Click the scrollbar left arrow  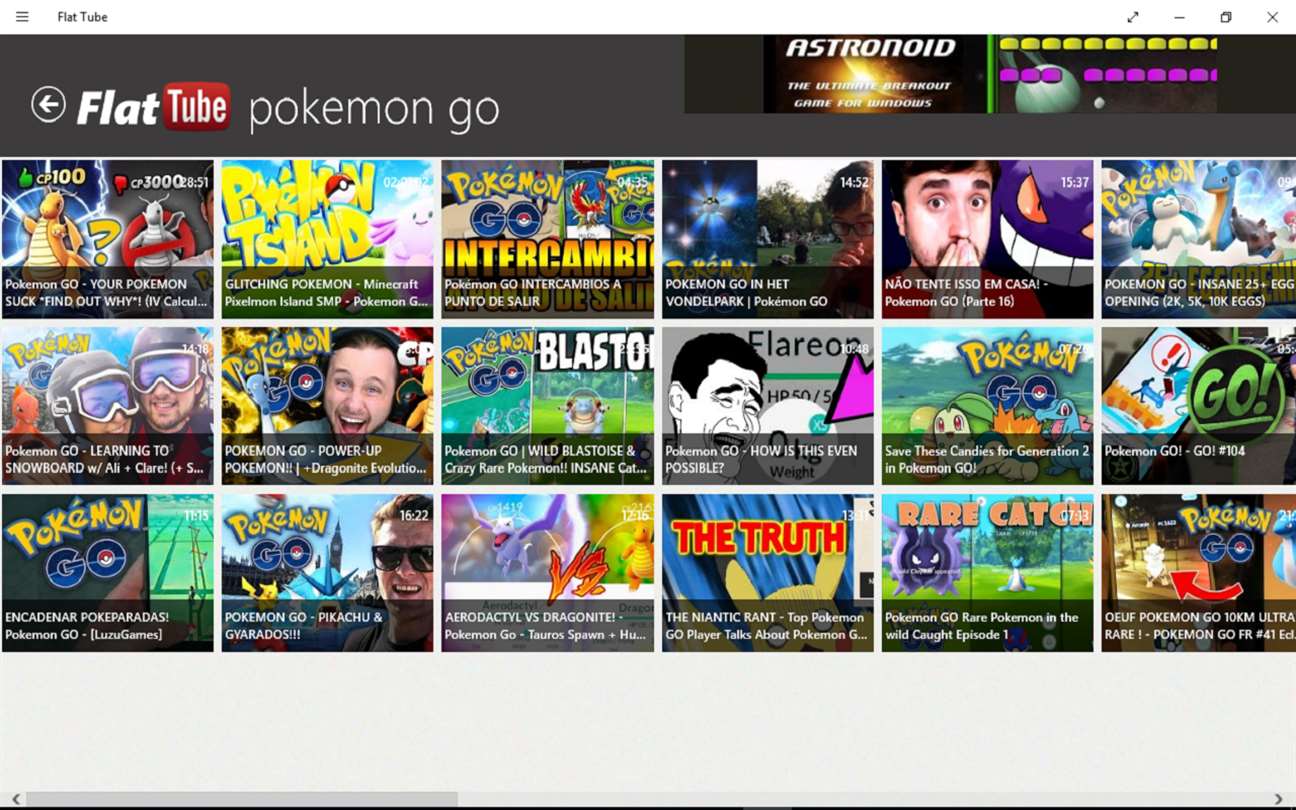[15, 799]
